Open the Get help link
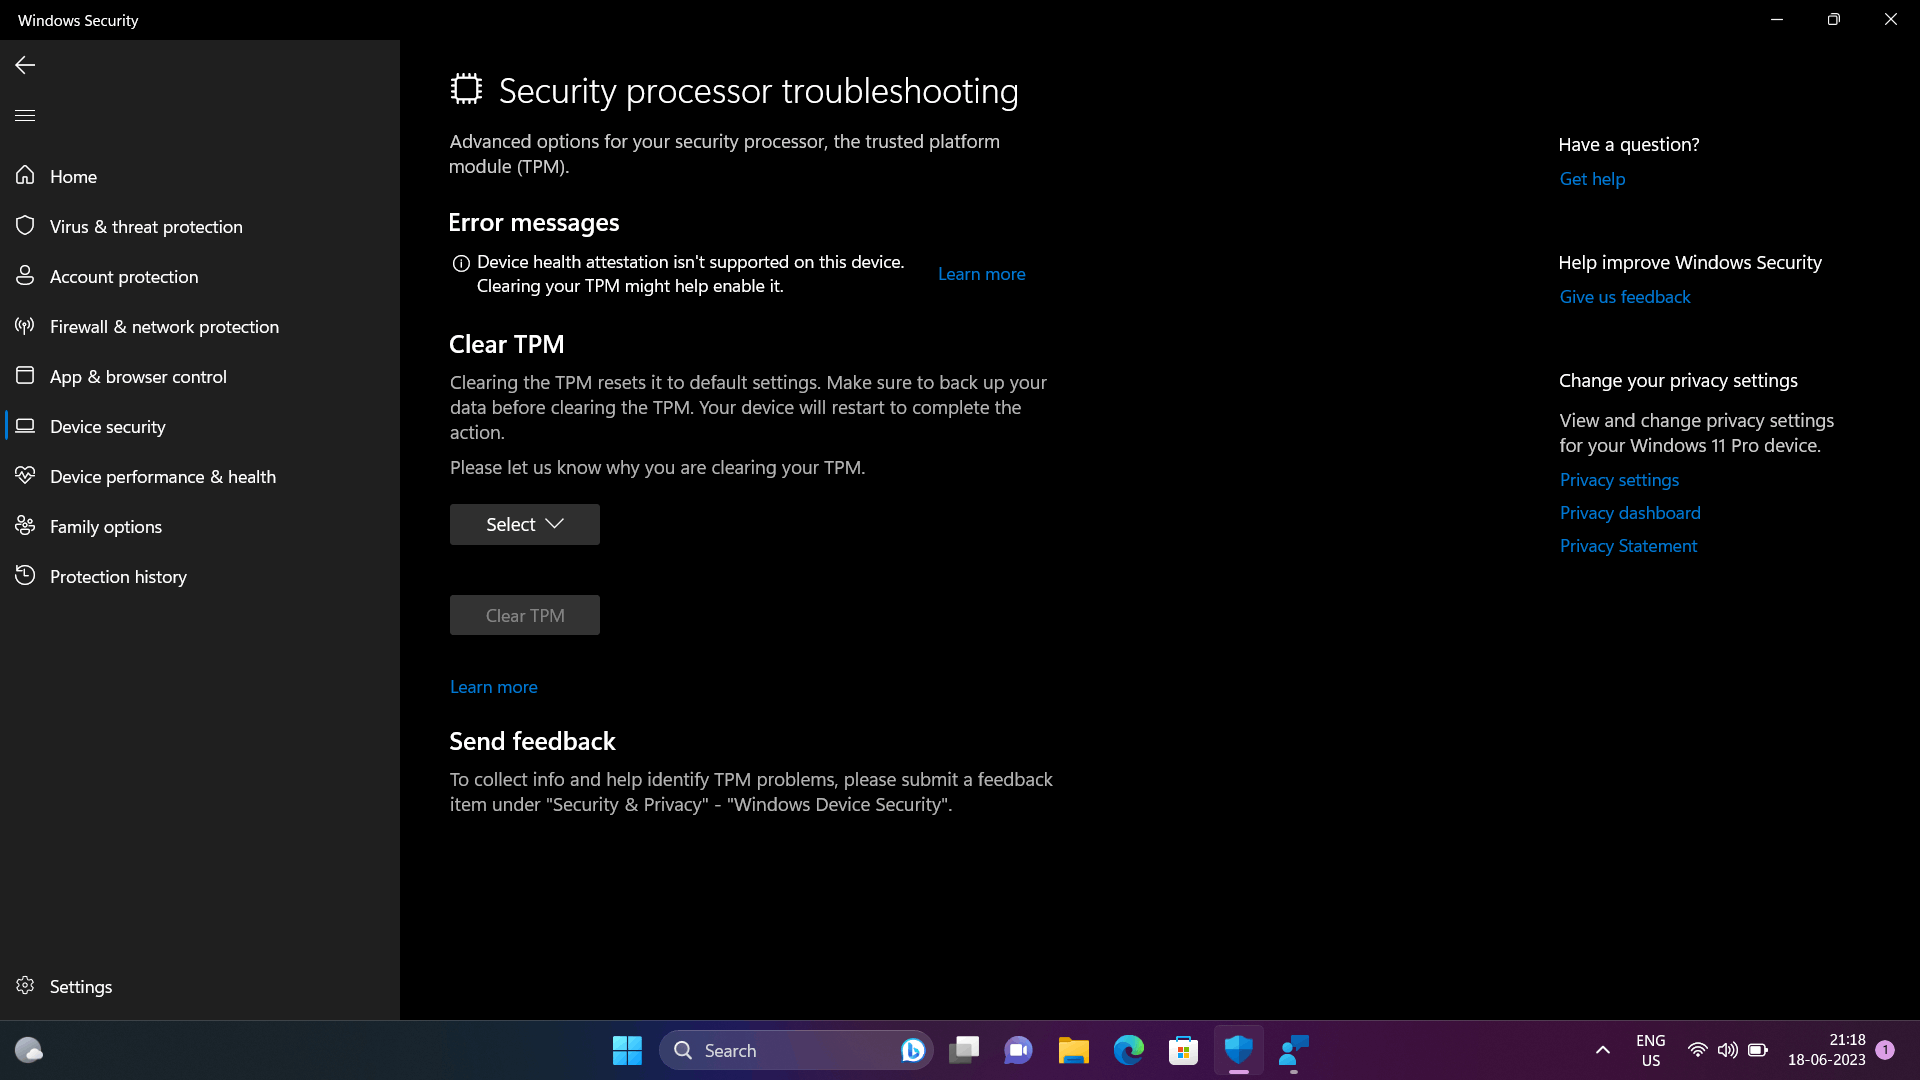Screen dimensions: 1920x1080 tap(1592, 179)
